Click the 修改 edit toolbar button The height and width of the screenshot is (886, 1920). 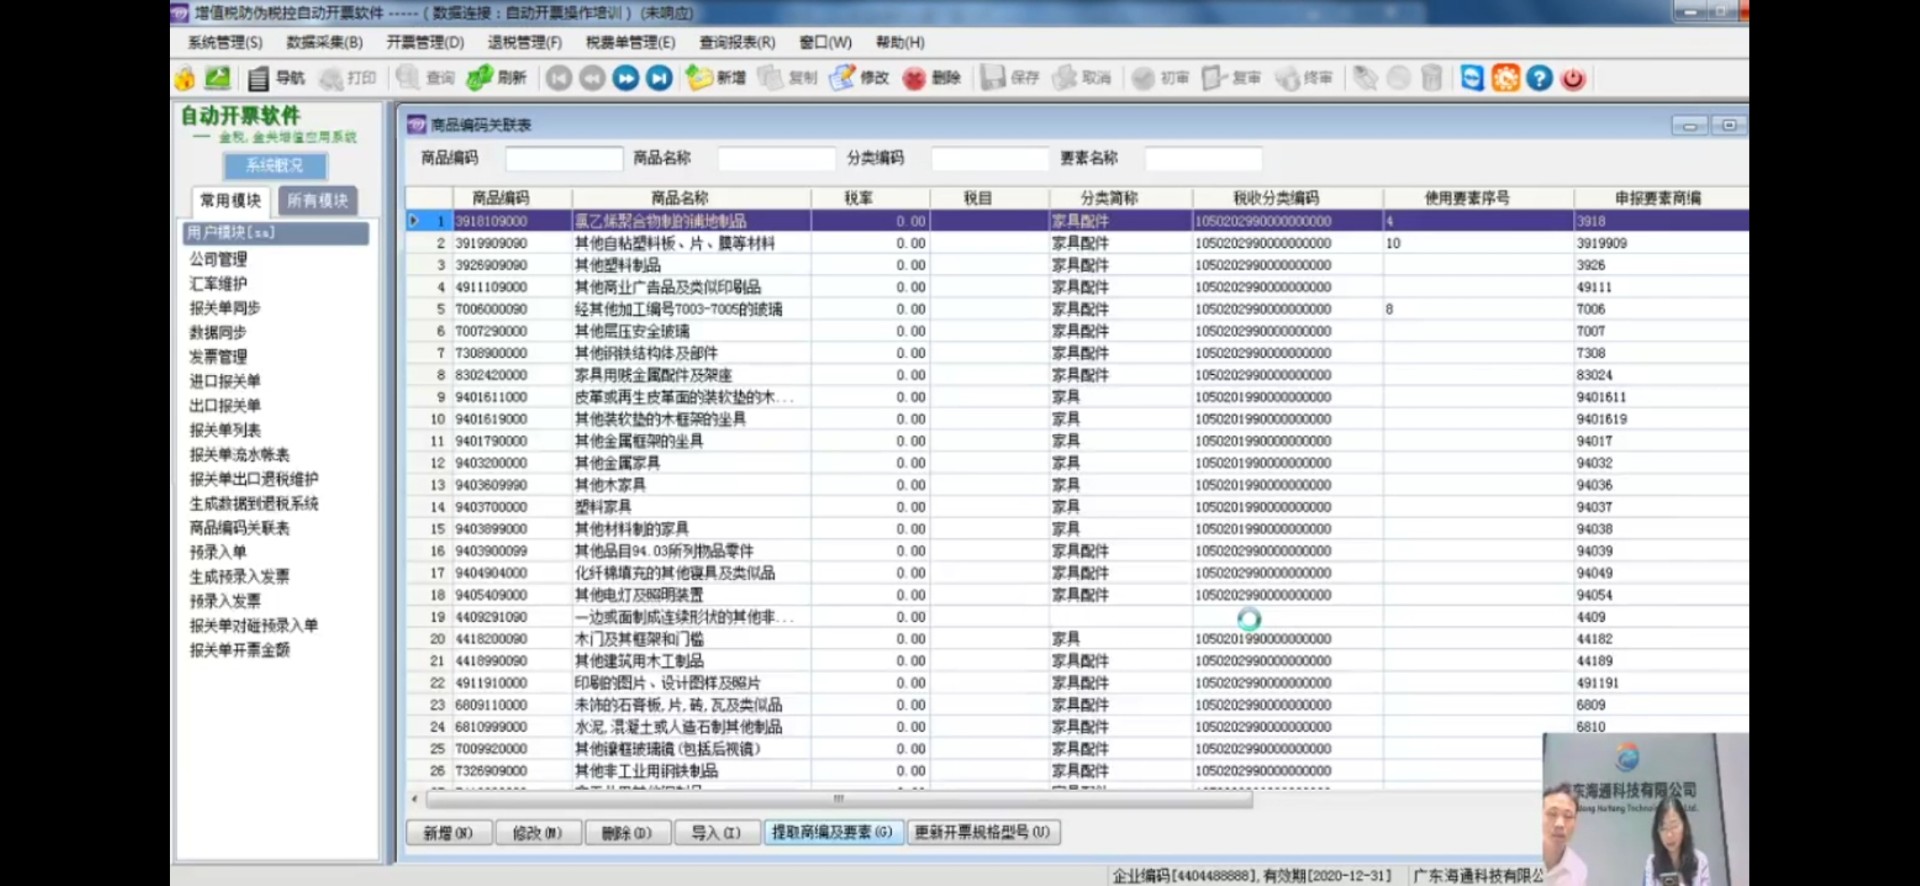(860, 78)
